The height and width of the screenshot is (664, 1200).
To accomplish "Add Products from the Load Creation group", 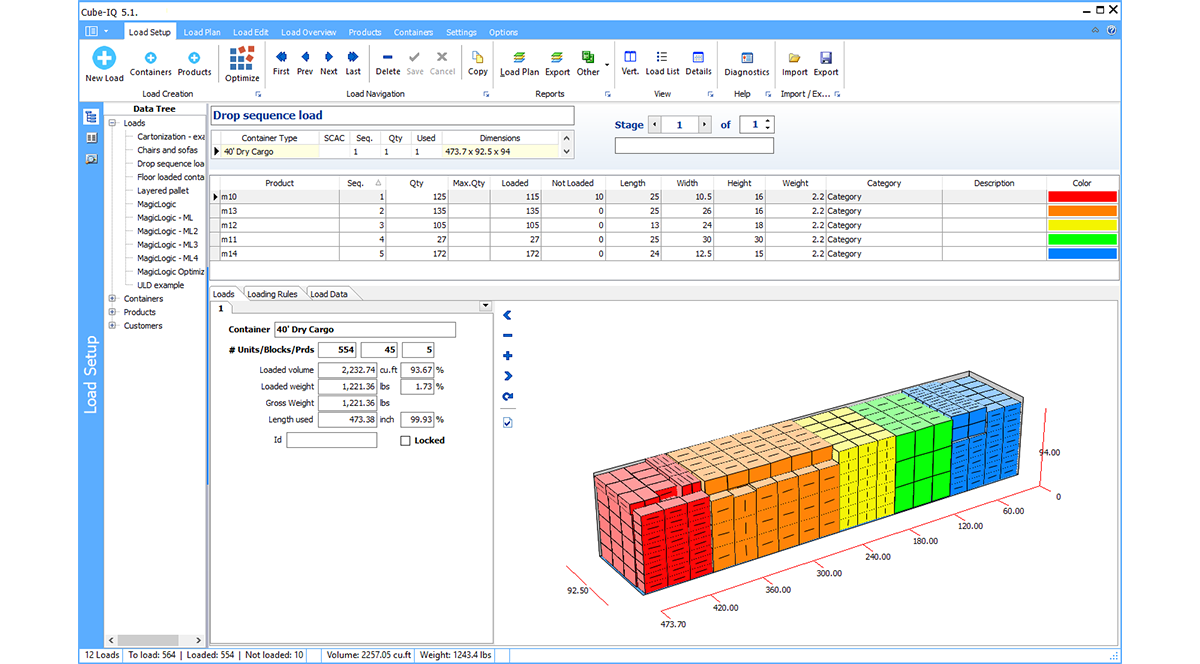I will coord(194,64).
